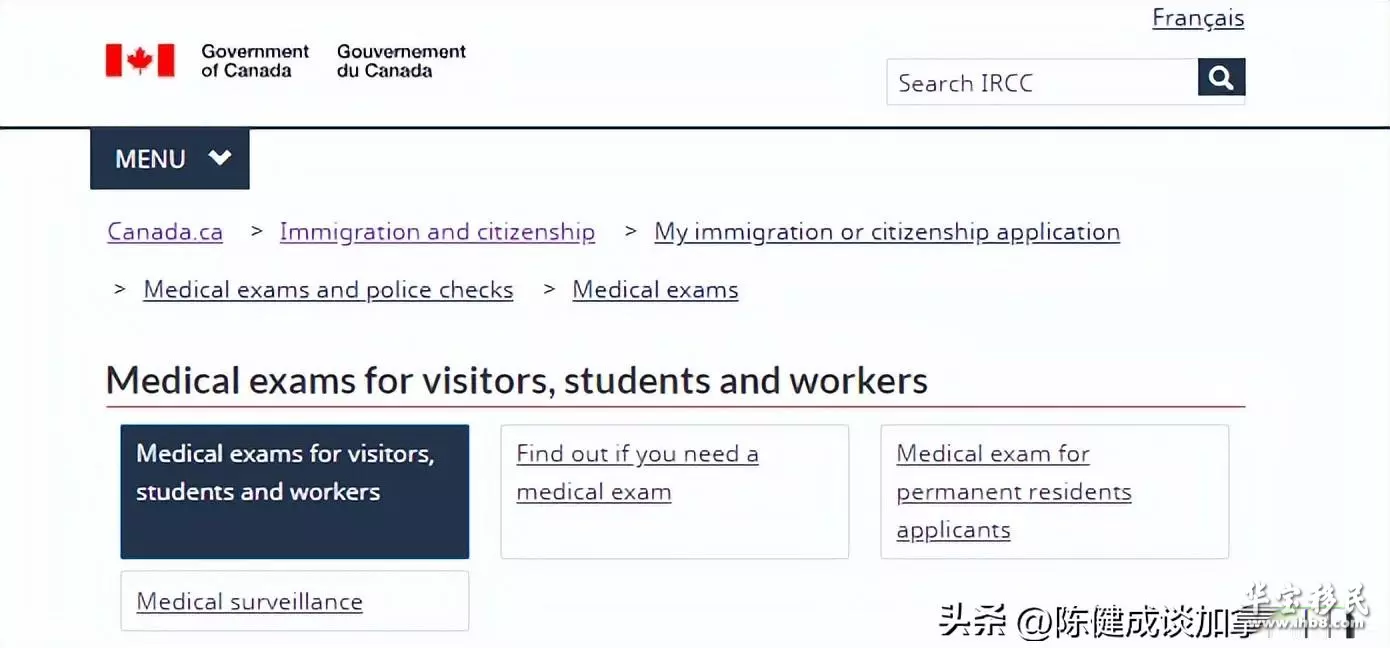The height and width of the screenshot is (648, 1390).
Task: Click the Government of Canada wordmark
Action: coord(255,61)
